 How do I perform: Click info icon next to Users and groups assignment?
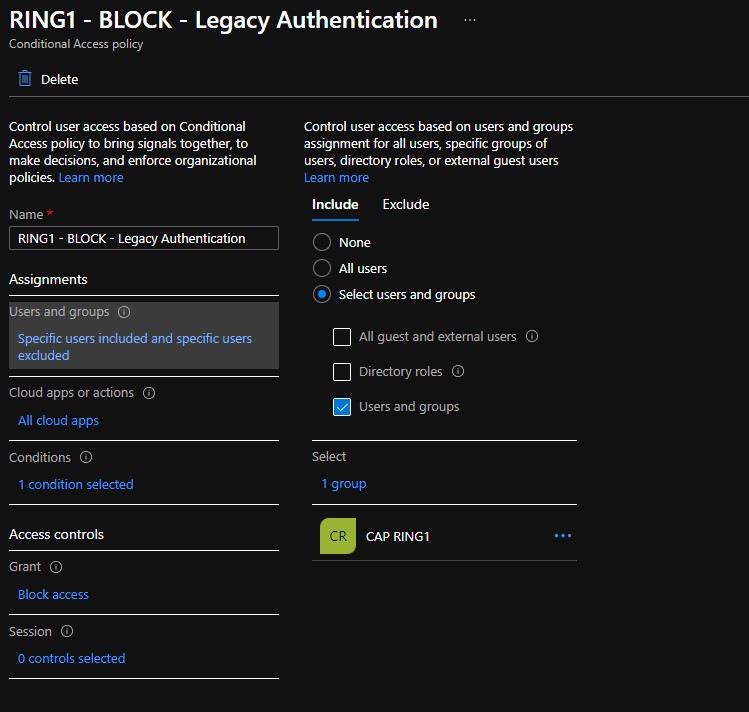pos(123,312)
